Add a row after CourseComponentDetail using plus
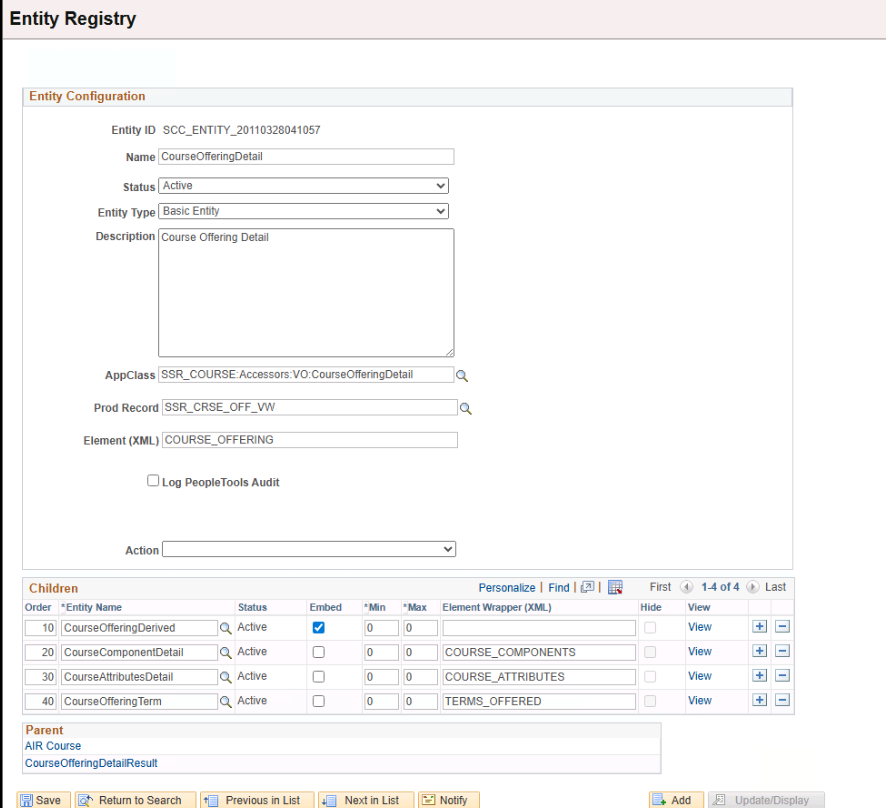Screen dimensions: 886x808 pyautogui.click(x=760, y=652)
